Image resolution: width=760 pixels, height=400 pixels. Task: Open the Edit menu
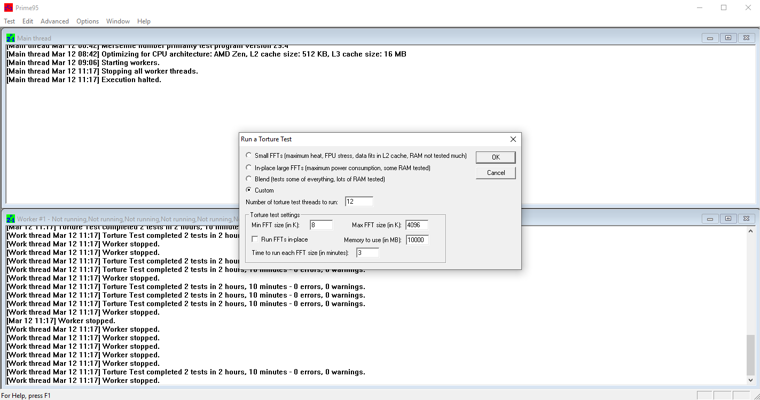28,21
